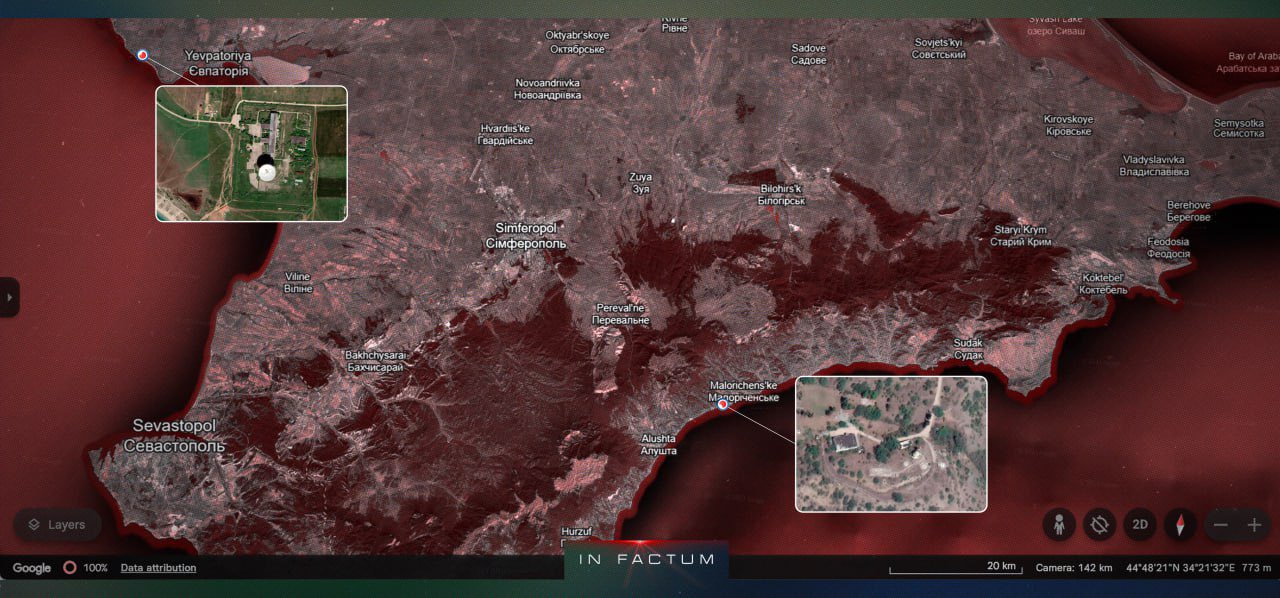Click the Semysotka map label
Screen dimensions: 1280x598
[1239, 128]
